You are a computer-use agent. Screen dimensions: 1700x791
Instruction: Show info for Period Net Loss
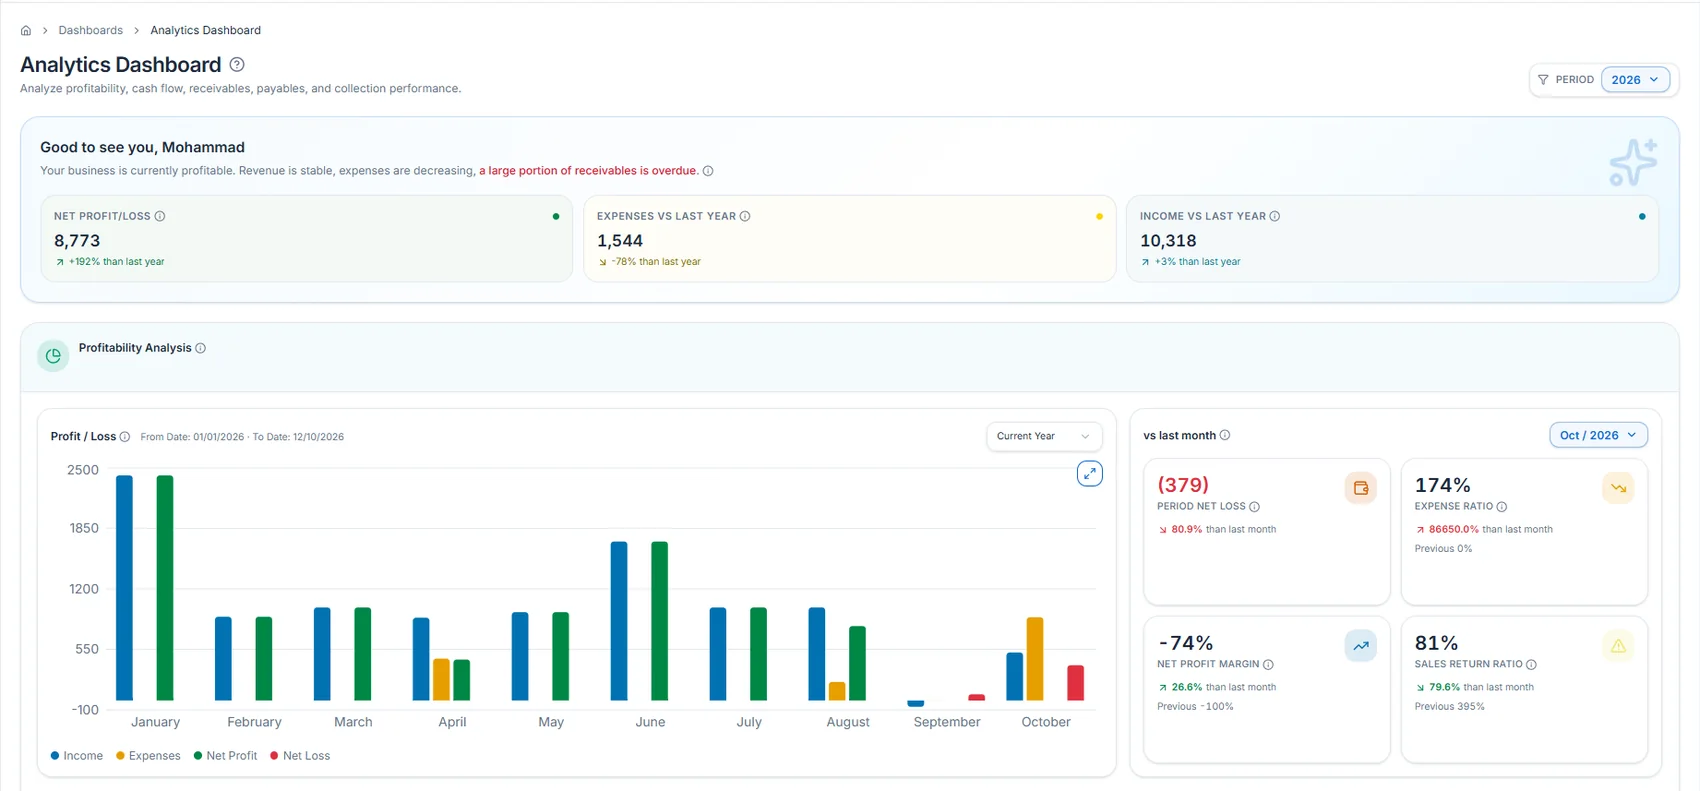[x=1255, y=507]
